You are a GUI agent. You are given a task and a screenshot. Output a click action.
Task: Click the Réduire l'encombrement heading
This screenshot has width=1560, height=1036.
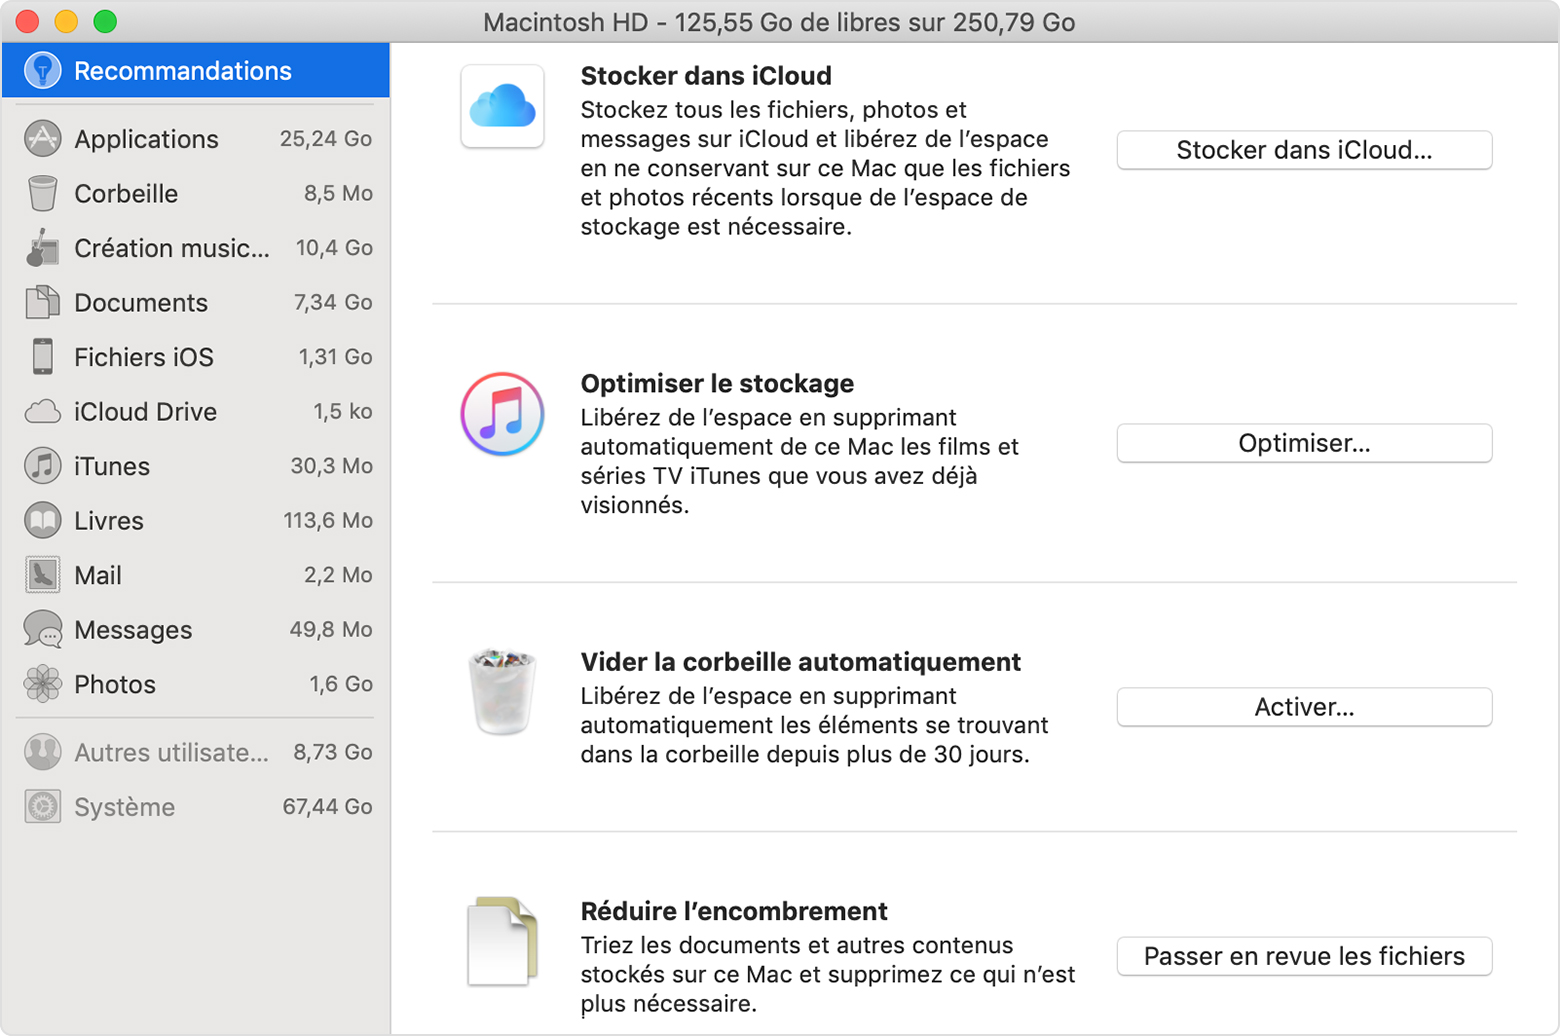click(x=734, y=911)
